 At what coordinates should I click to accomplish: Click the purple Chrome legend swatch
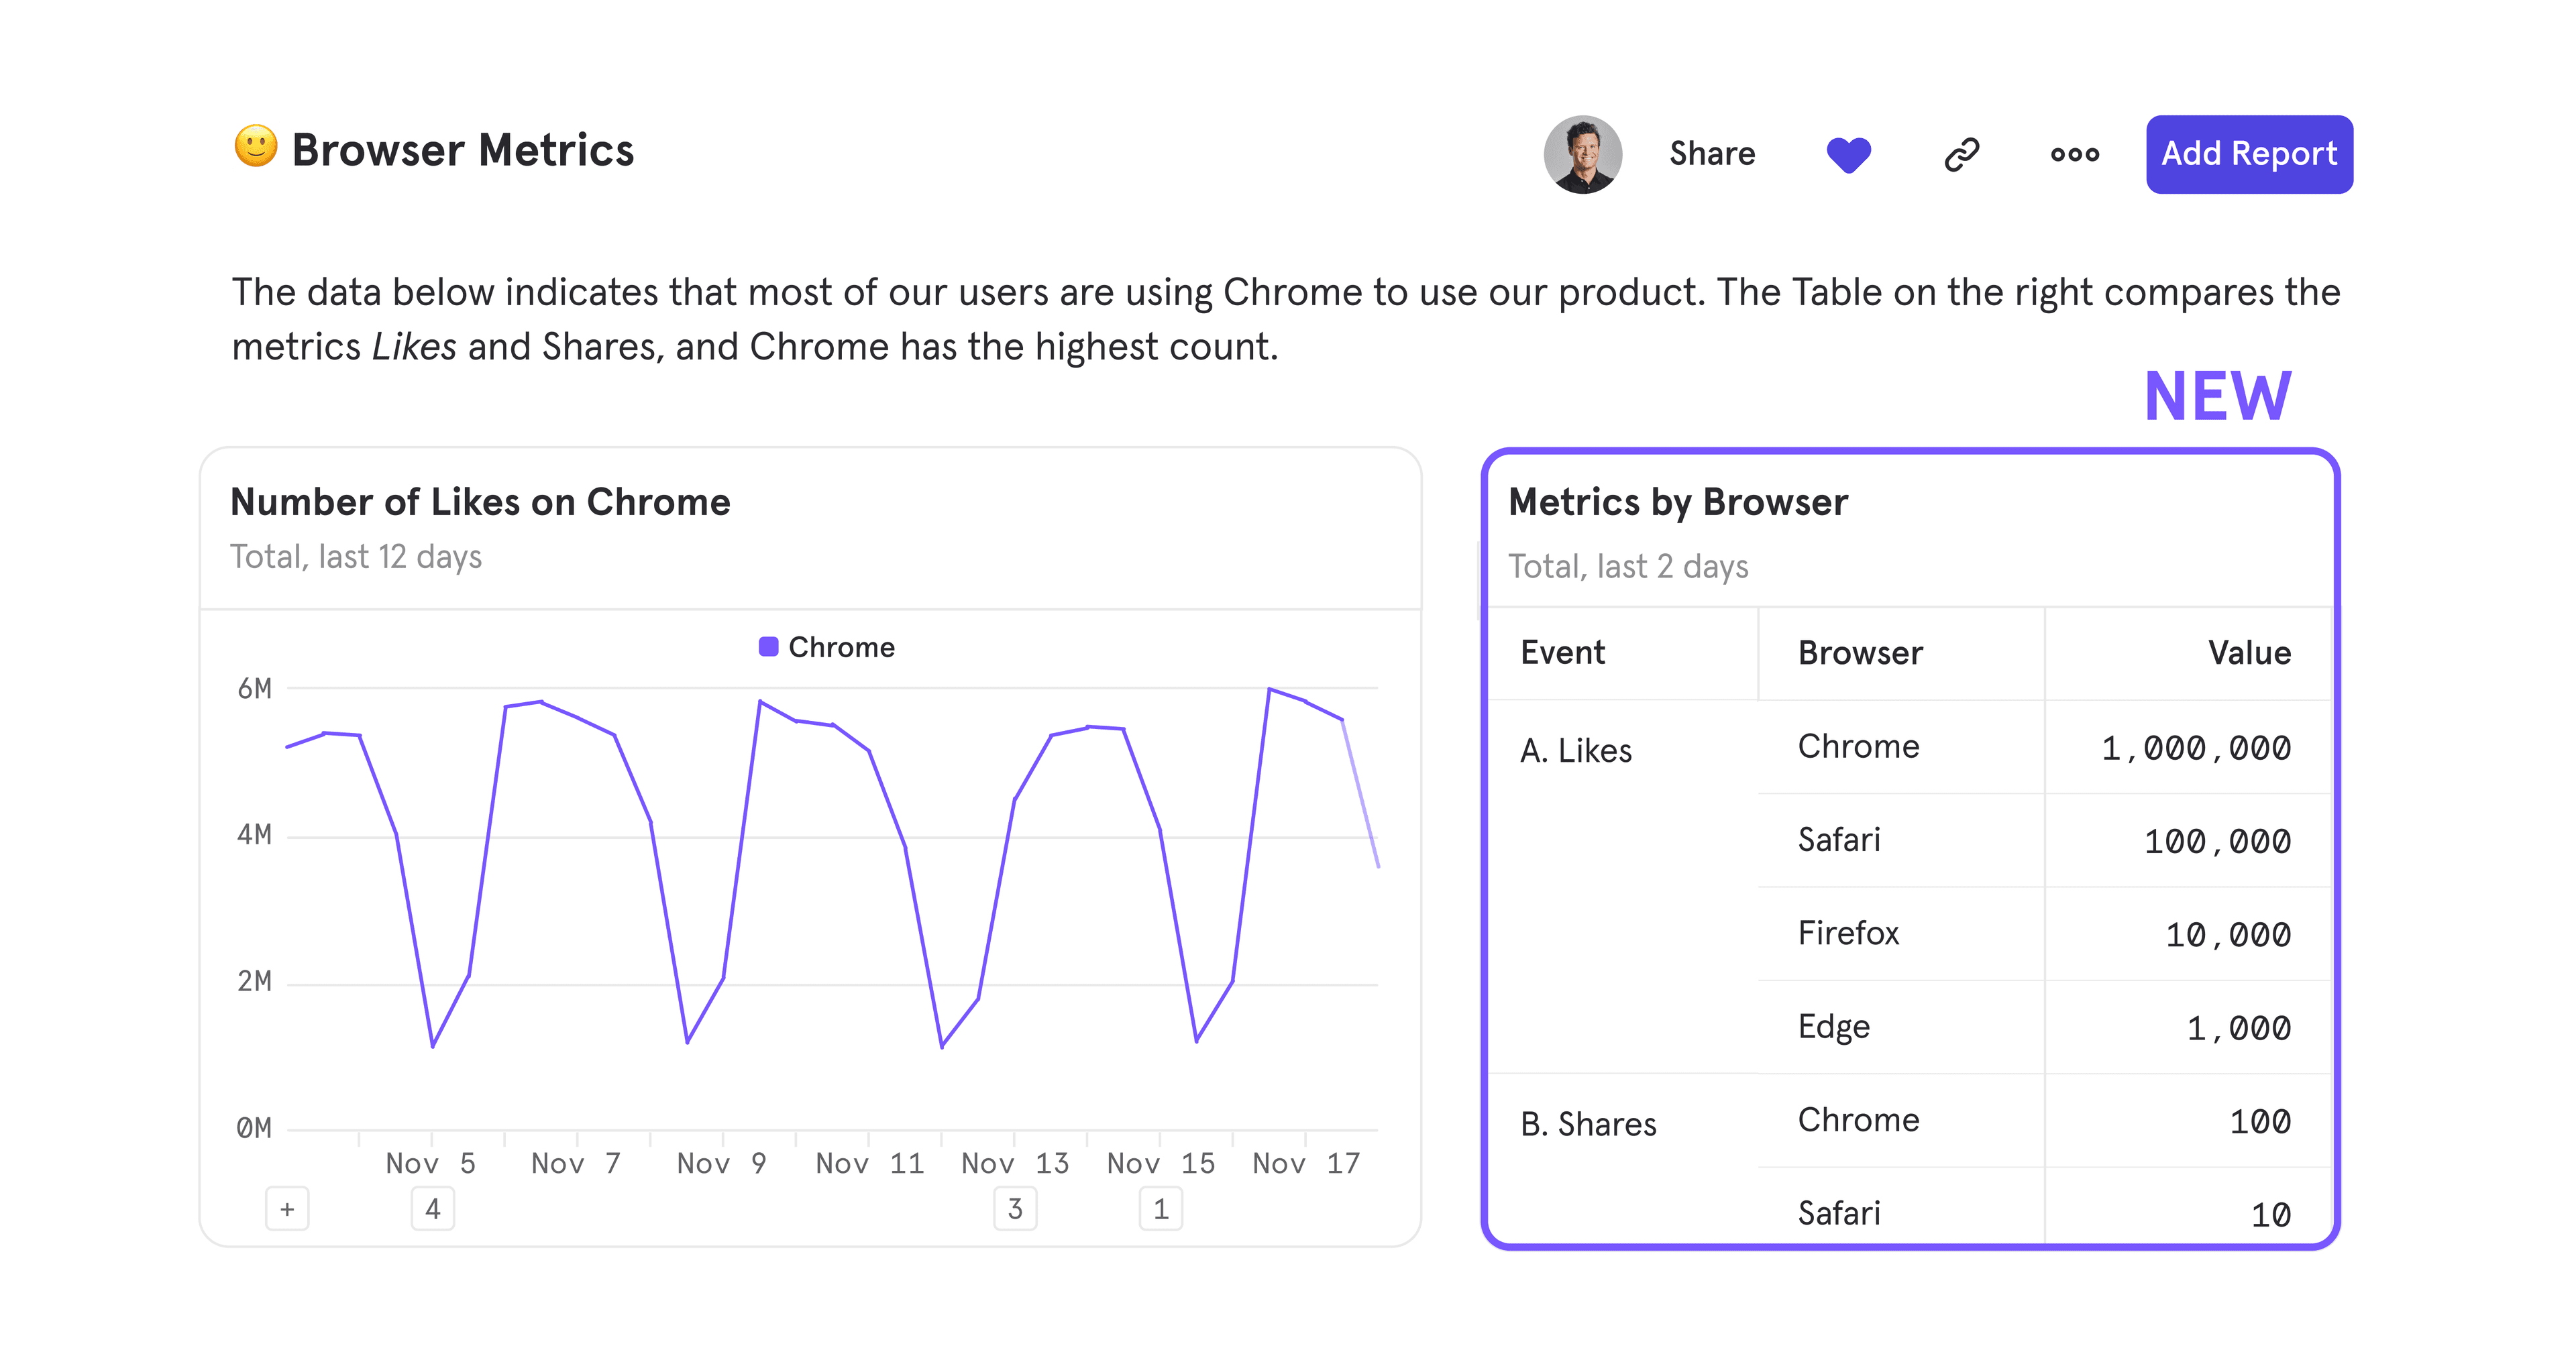pos(768,647)
